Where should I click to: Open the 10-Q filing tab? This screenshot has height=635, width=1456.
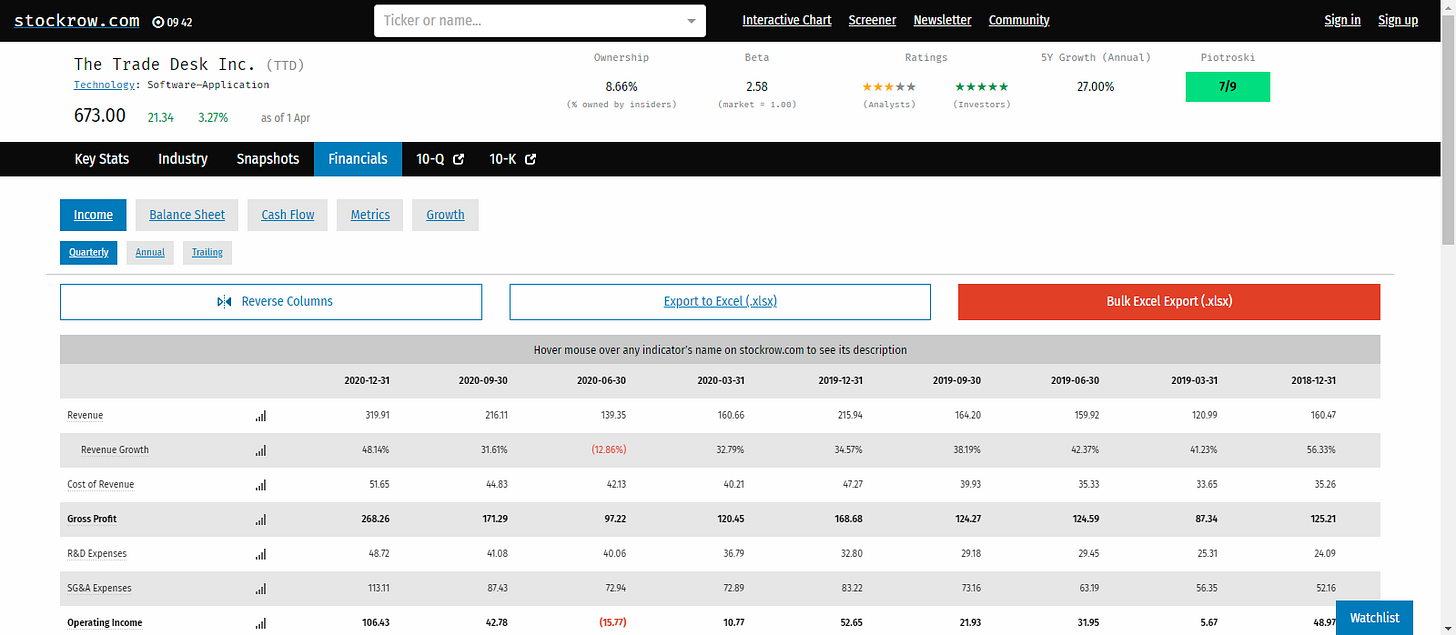tap(440, 159)
